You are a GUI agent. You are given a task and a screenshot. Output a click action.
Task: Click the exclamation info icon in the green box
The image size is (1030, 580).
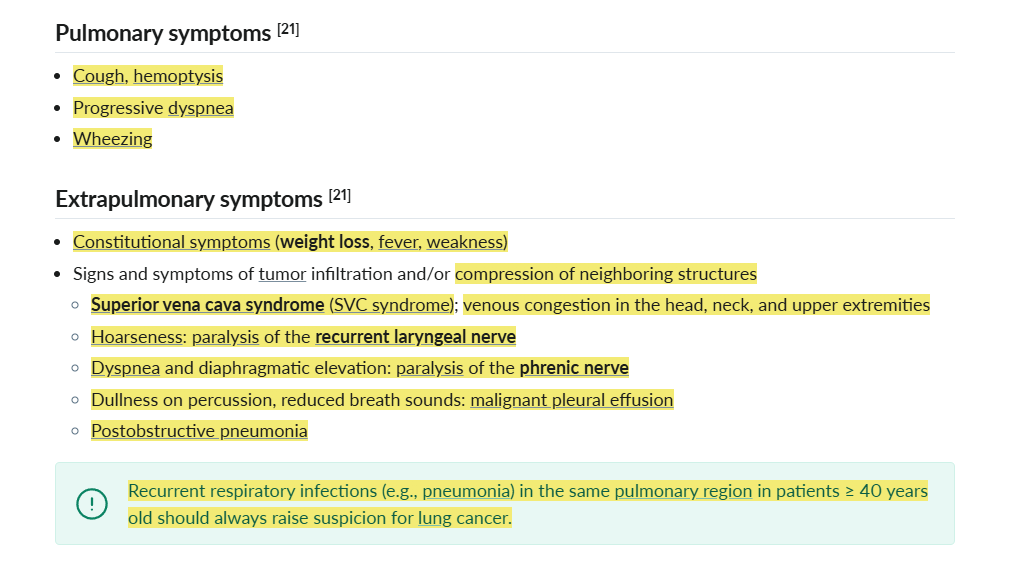click(x=92, y=504)
